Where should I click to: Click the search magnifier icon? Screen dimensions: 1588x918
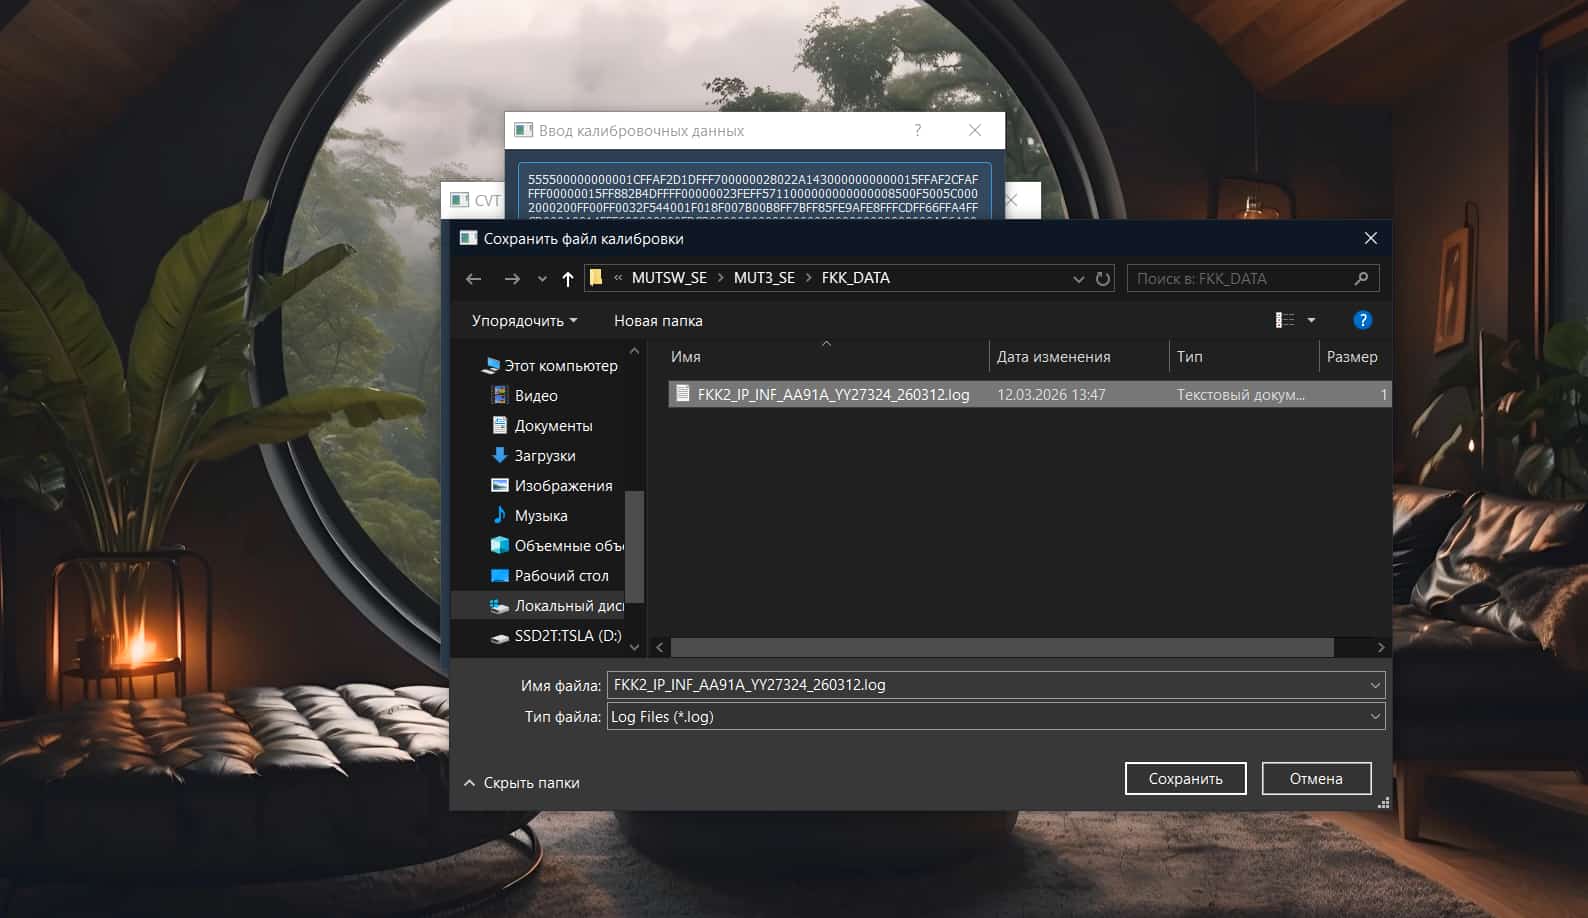(1361, 278)
